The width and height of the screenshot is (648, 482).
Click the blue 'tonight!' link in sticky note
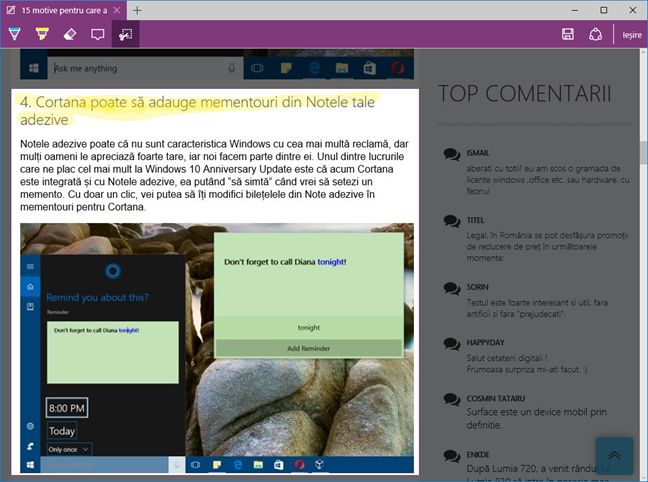tap(332, 262)
